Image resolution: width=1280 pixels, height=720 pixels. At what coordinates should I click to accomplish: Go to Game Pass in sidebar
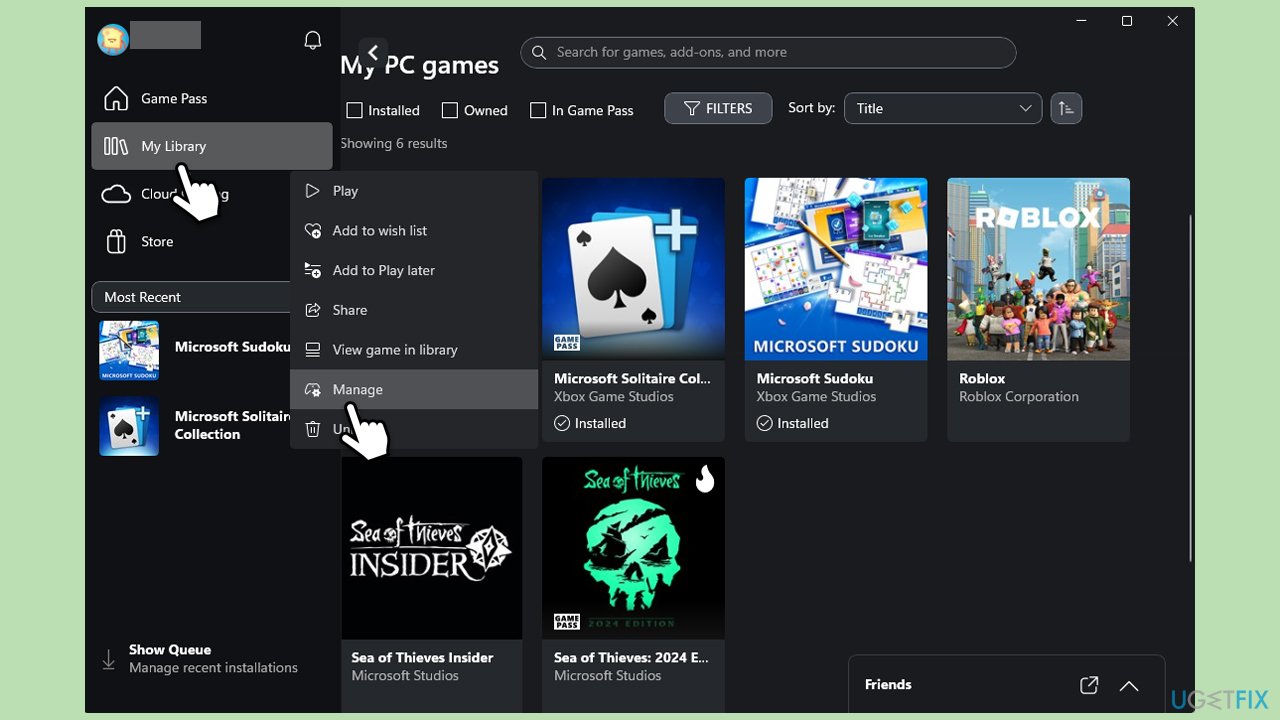(212, 98)
